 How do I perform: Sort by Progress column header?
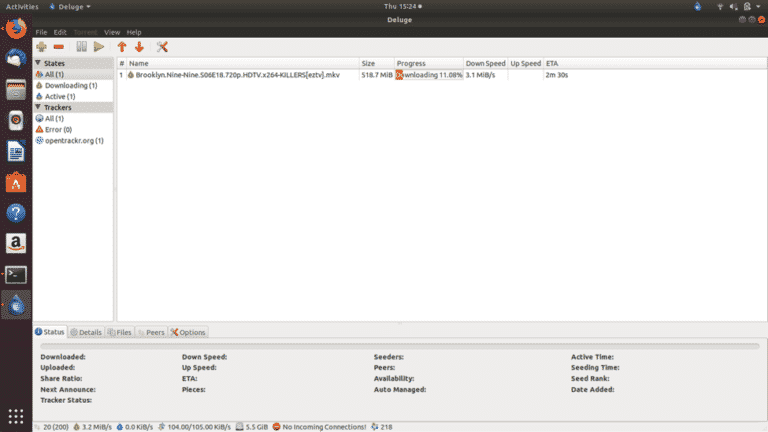[x=429, y=63]
